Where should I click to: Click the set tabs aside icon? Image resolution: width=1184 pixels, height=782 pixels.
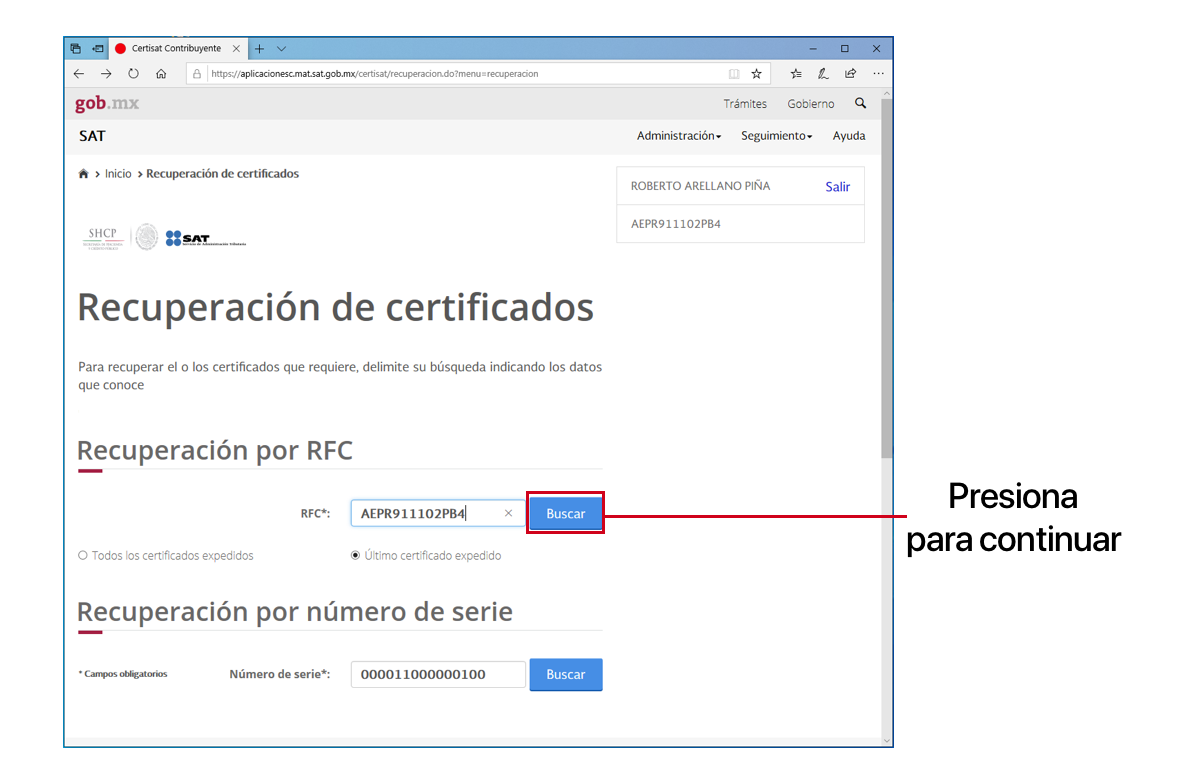(x=98, y=48)
